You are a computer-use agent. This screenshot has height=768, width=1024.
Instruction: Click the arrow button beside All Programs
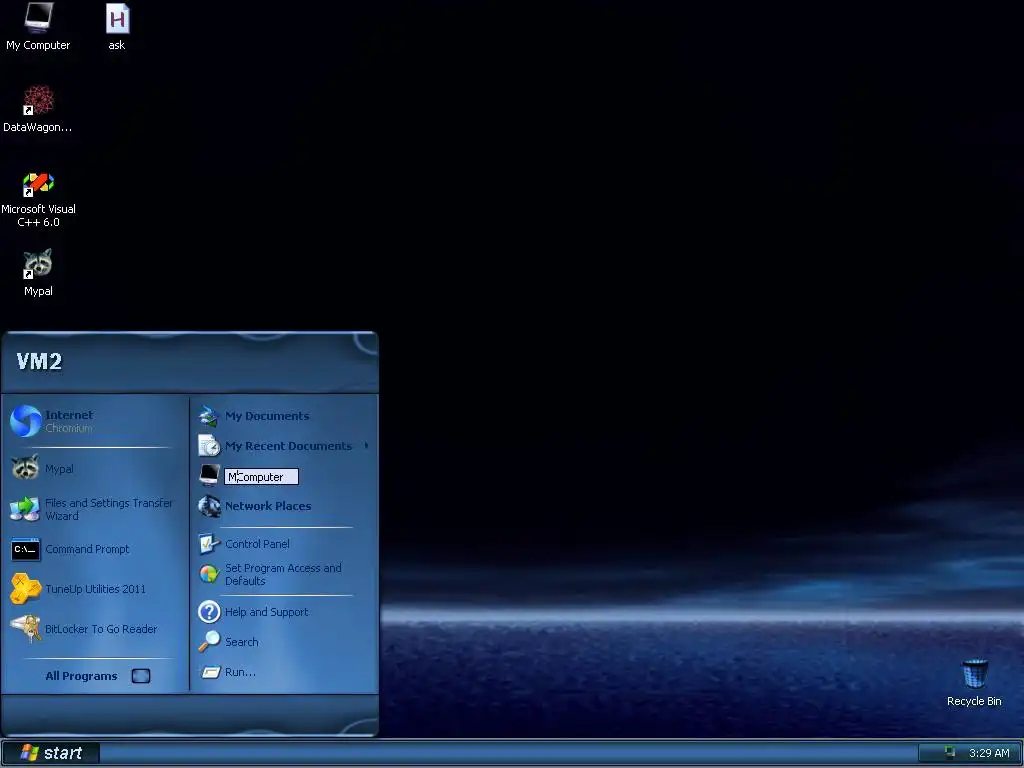click(140, 676)
